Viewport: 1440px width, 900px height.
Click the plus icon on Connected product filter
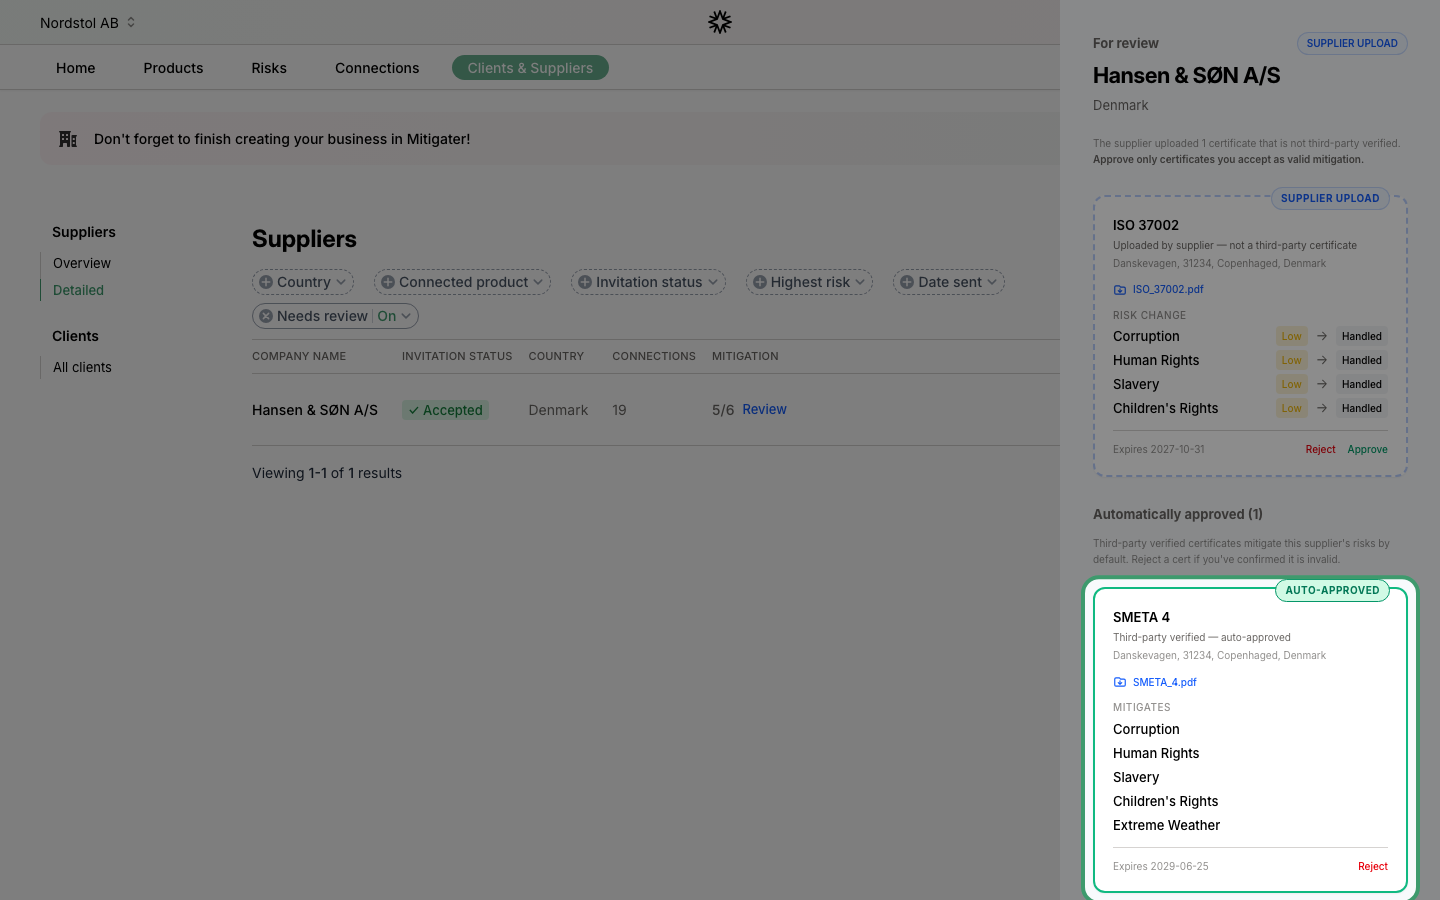tap(388, 282)
